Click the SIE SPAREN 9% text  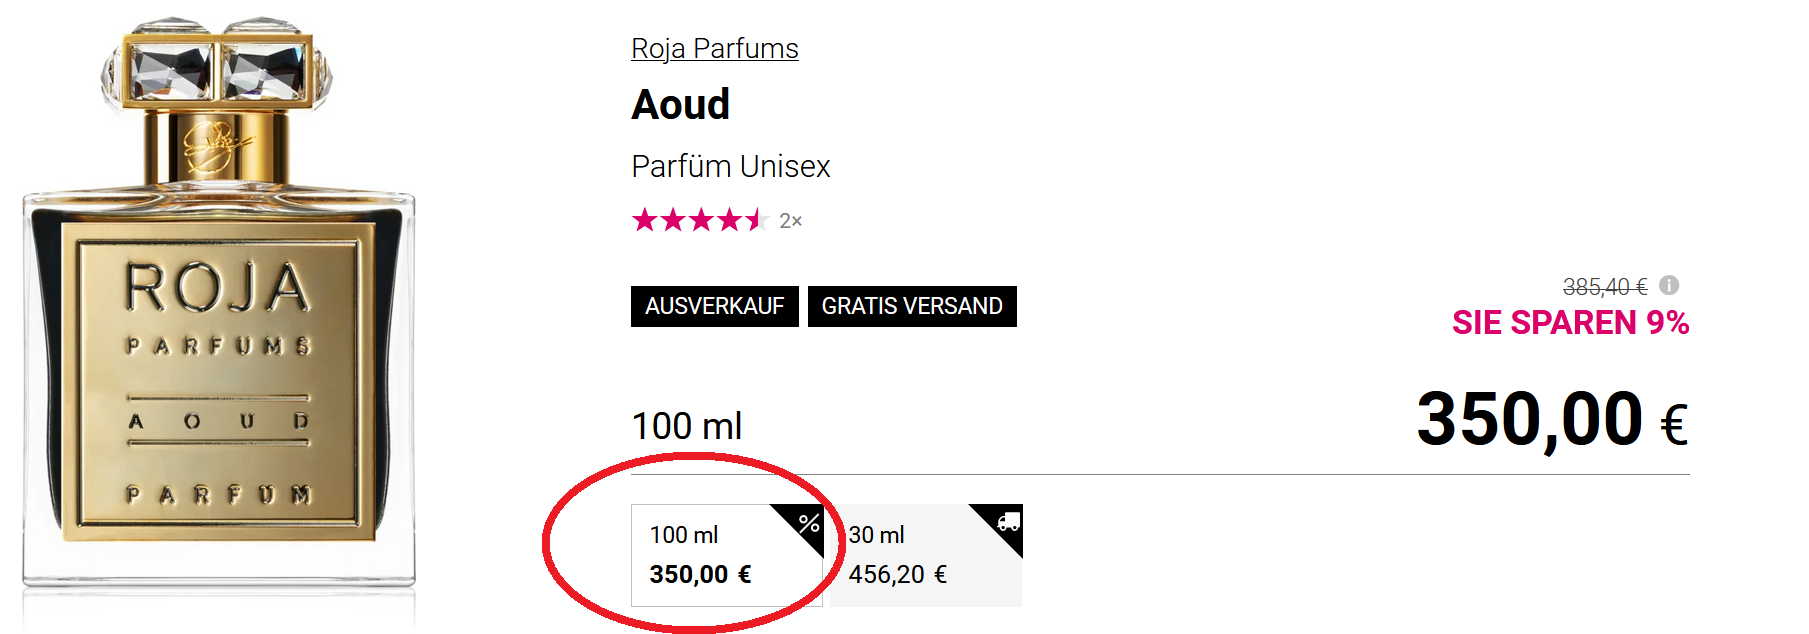coord(1570,323)
